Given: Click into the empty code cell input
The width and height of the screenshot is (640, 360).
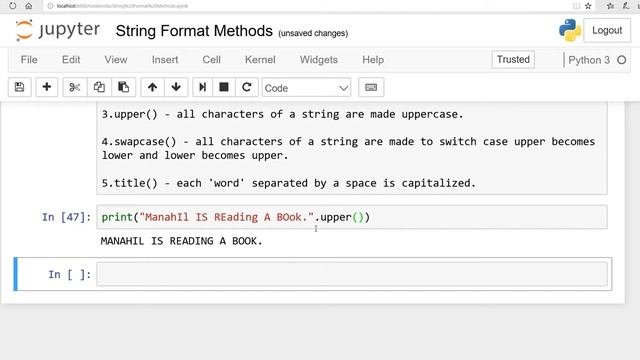Looking at the screenshot, I should [352, 274].
